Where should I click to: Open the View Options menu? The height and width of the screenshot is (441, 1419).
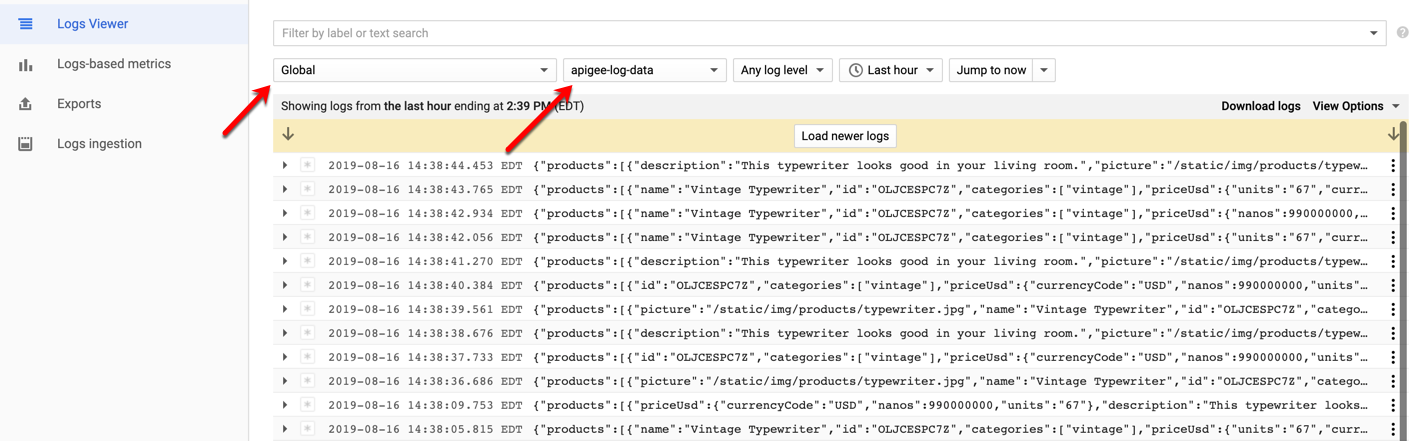(x=1356, y=106)
